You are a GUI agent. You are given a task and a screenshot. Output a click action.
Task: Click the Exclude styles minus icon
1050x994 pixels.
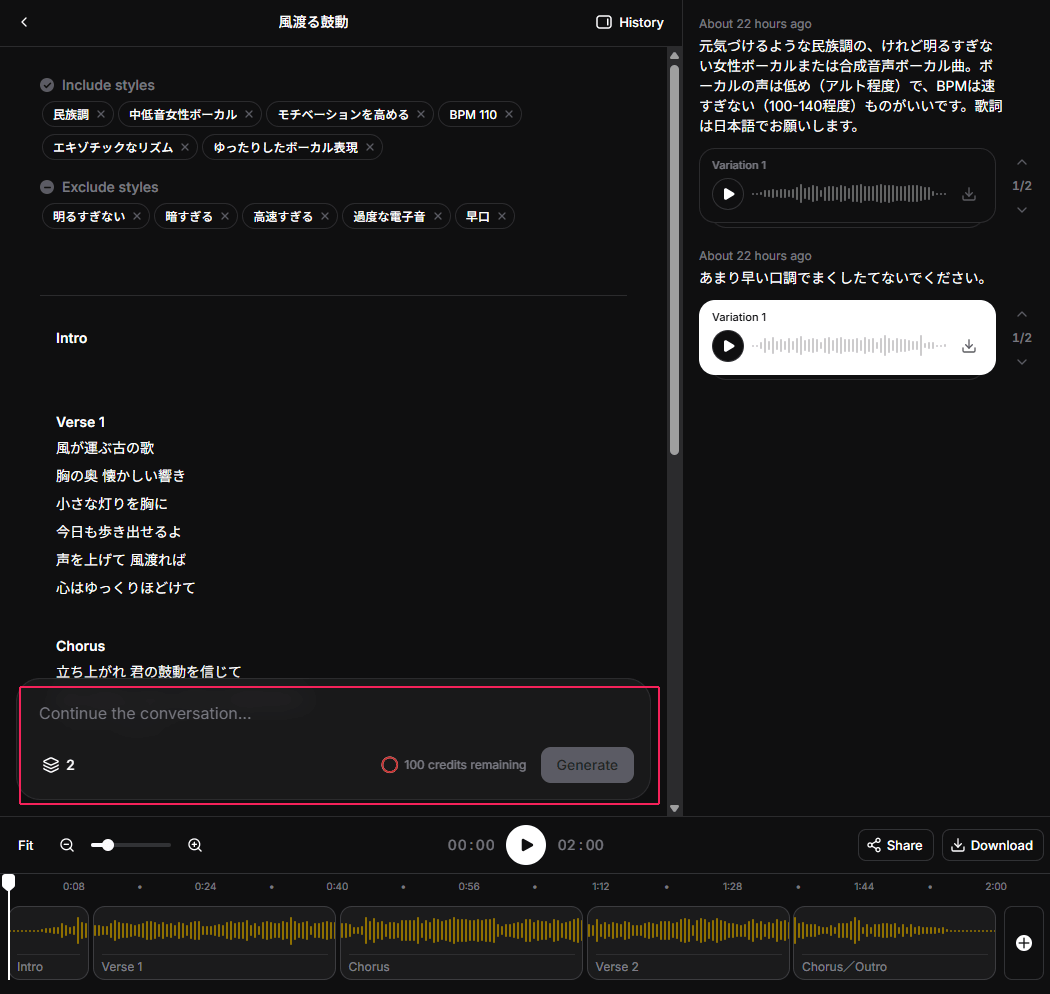(47, 187)
